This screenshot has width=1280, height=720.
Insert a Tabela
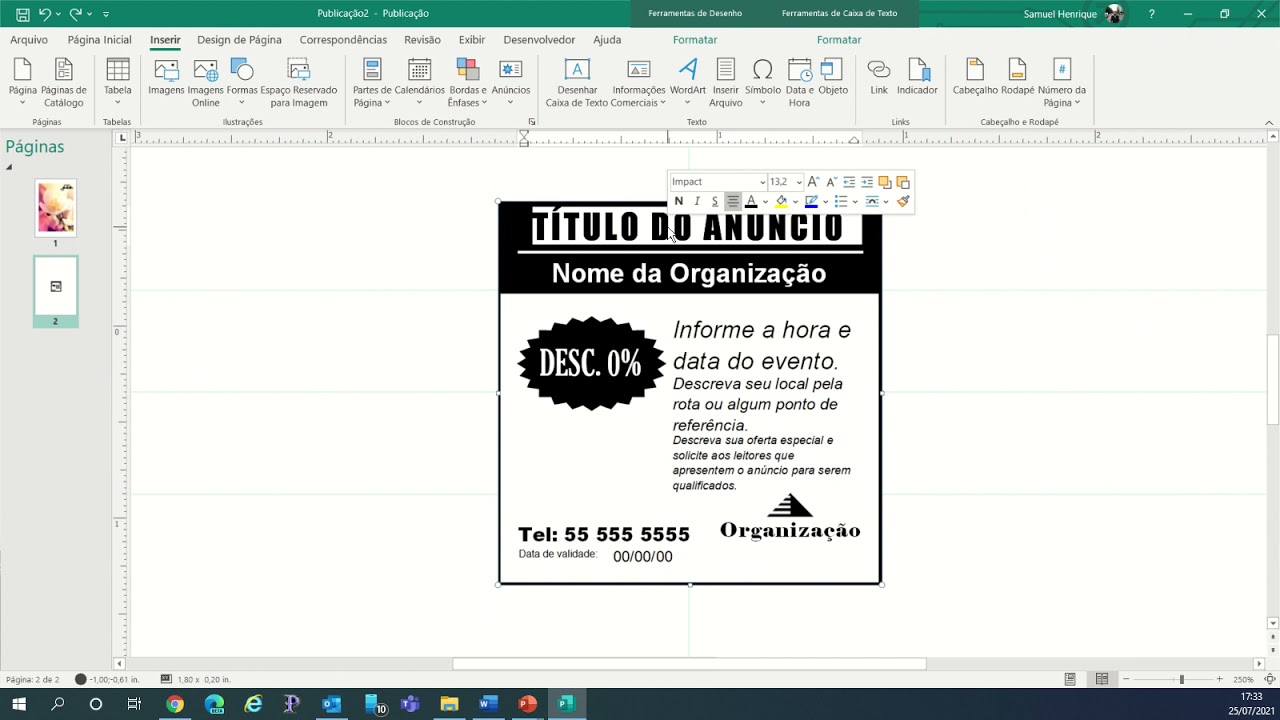[118, 82]
